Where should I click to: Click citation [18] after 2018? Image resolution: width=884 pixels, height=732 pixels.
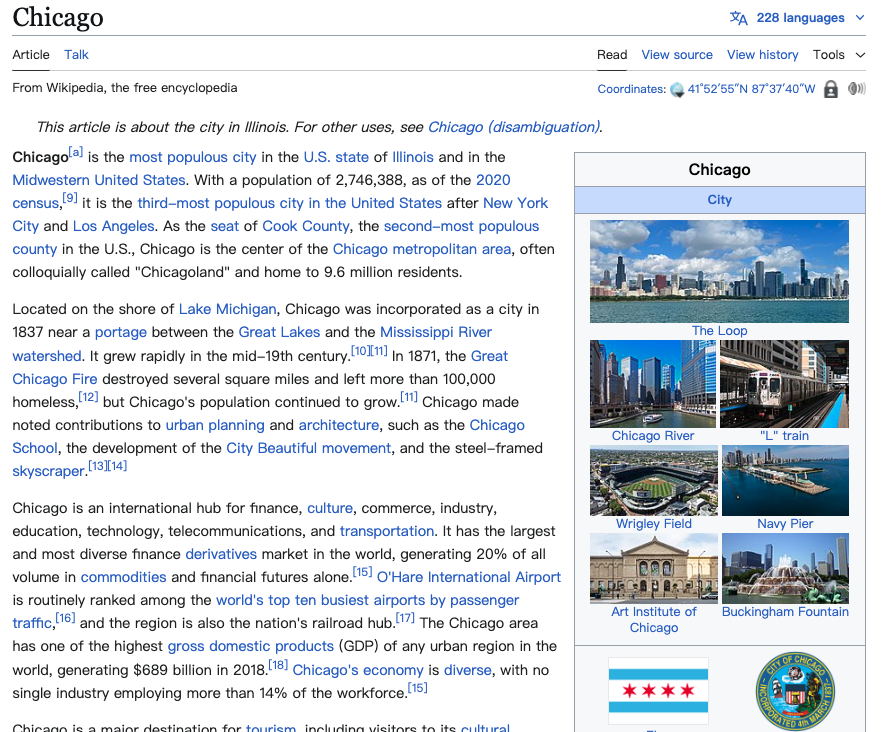277,665
